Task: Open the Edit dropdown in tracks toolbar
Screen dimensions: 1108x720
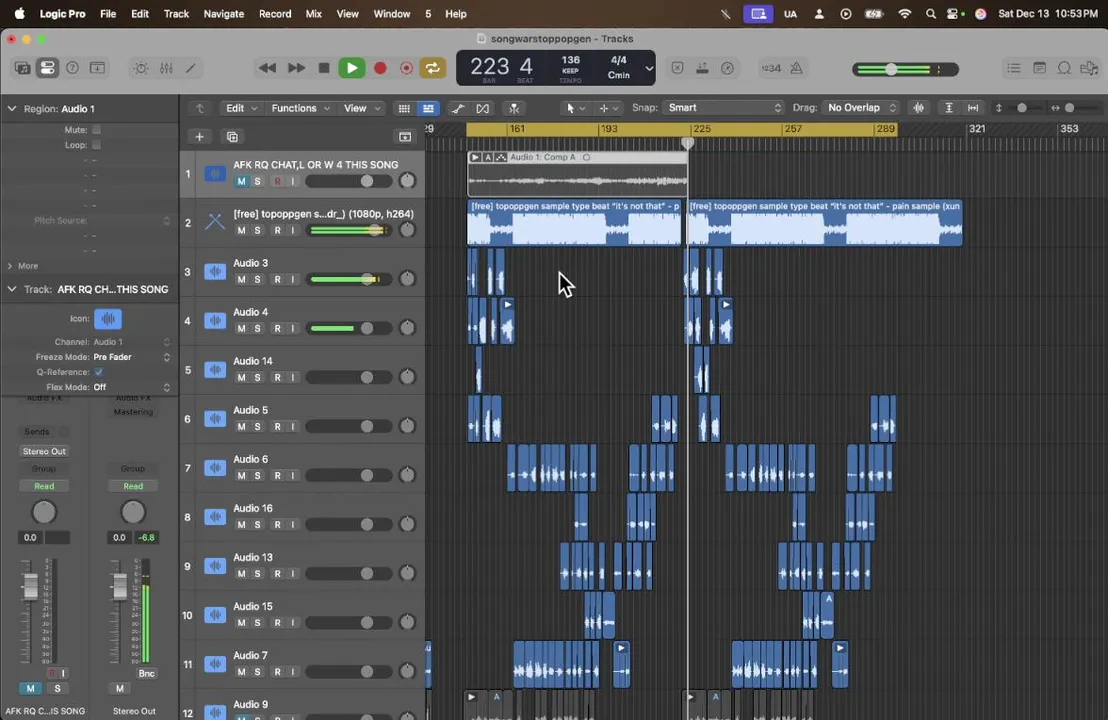Action: pos(240,108)
